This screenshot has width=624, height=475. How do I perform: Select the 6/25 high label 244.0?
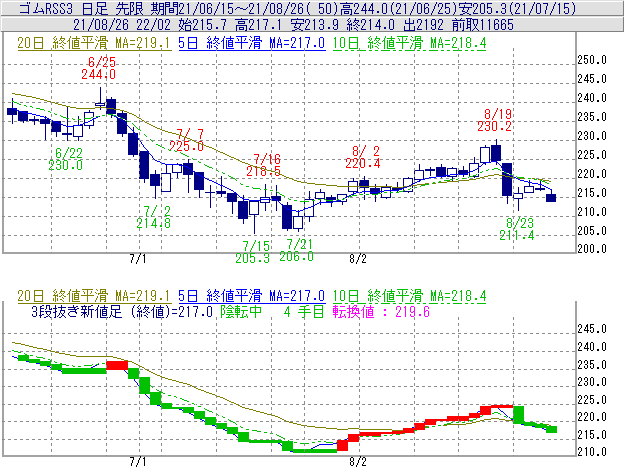tap(99, 68)
